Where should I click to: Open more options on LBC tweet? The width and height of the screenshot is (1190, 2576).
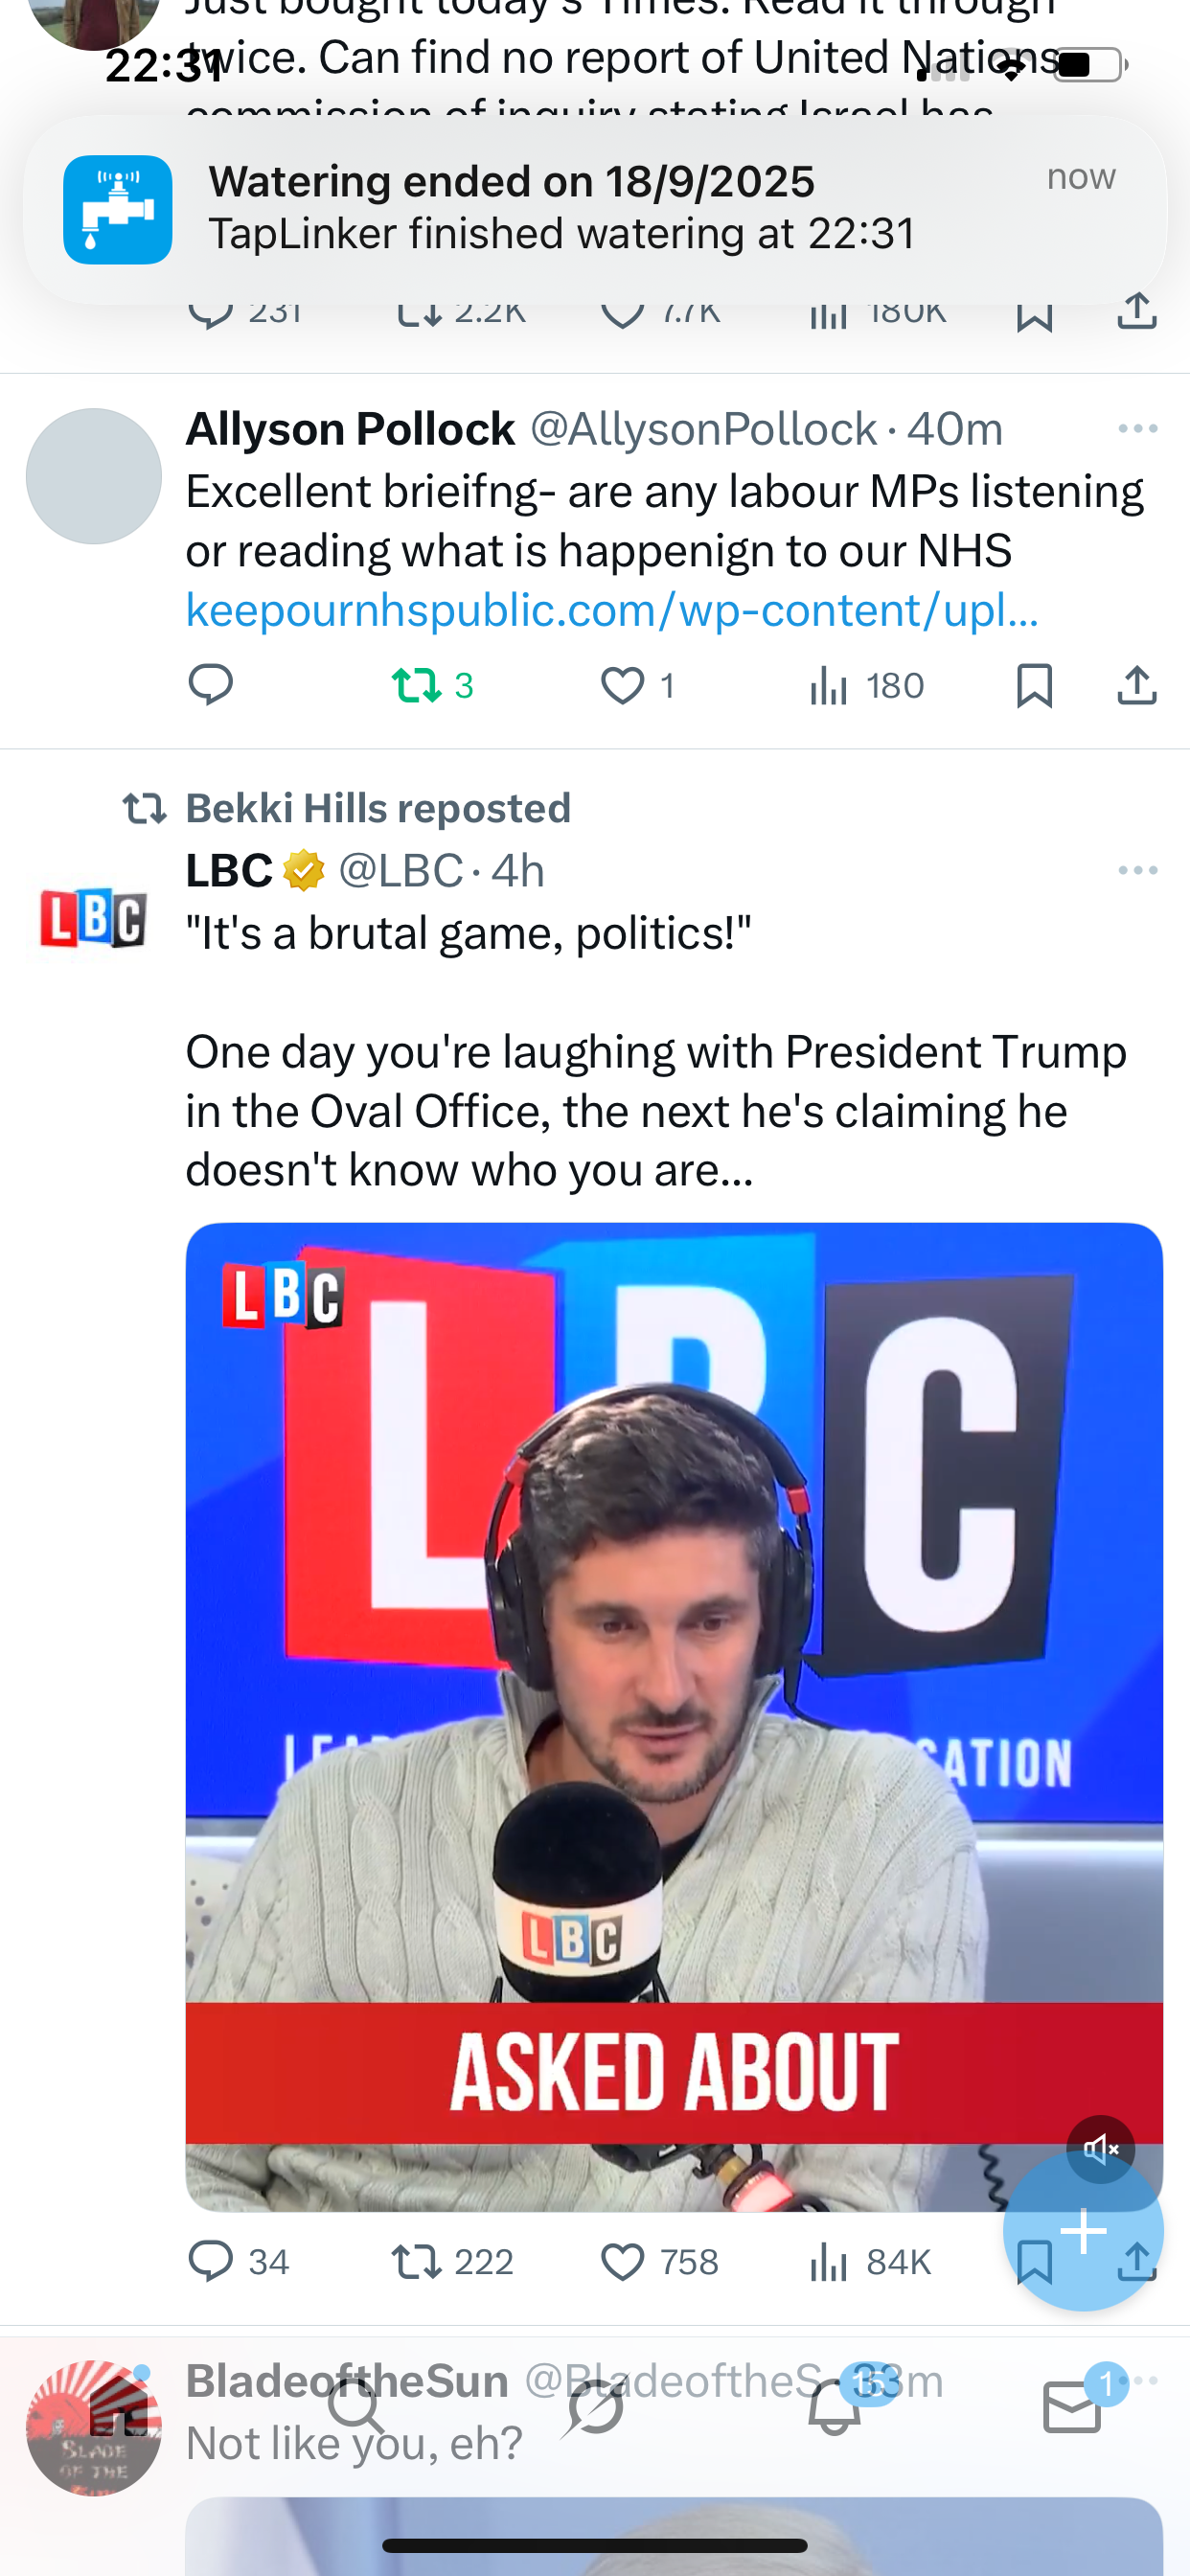(1137, 871)
